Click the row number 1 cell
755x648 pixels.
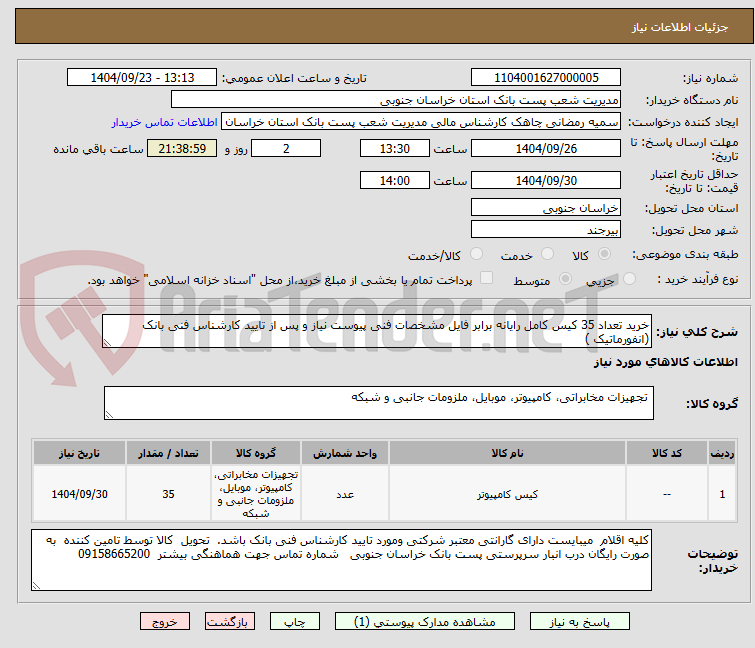point(722,494)
